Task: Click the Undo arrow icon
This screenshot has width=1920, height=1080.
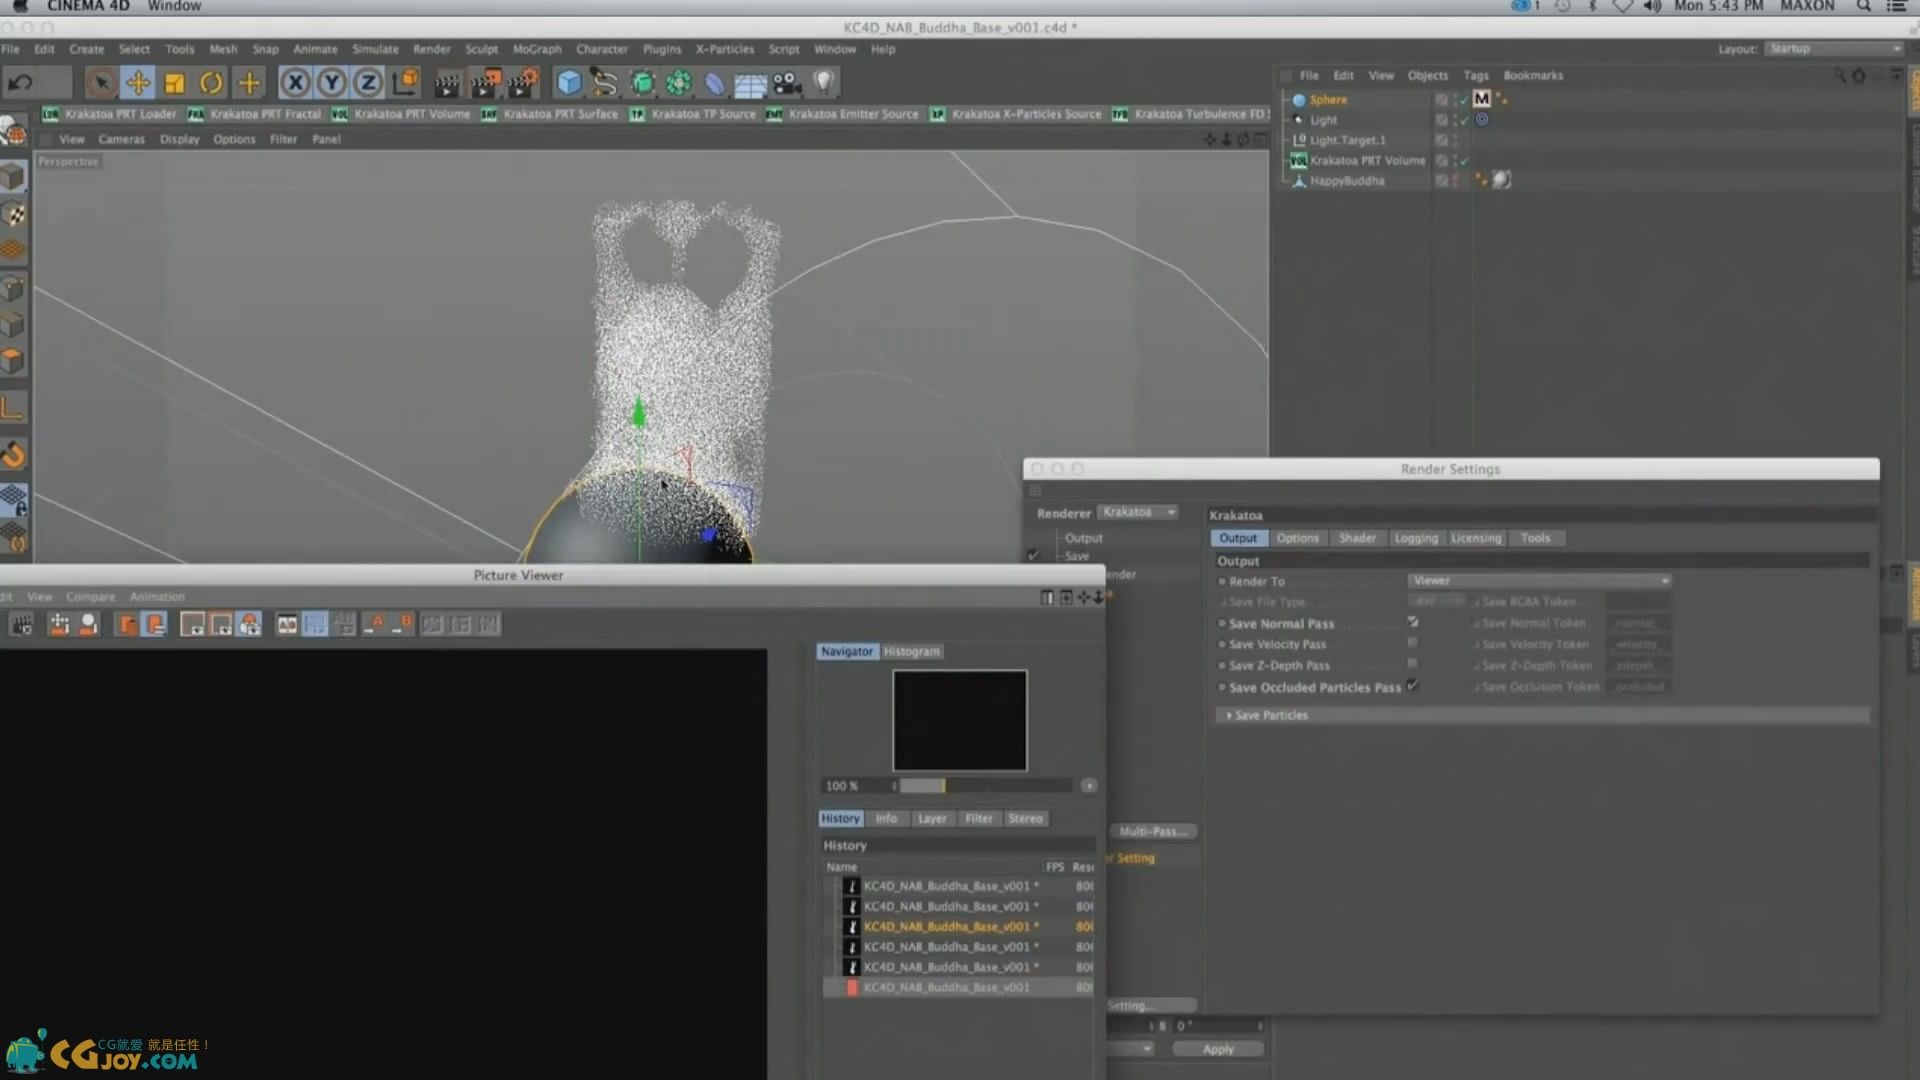Action: [x=21, y=83]
